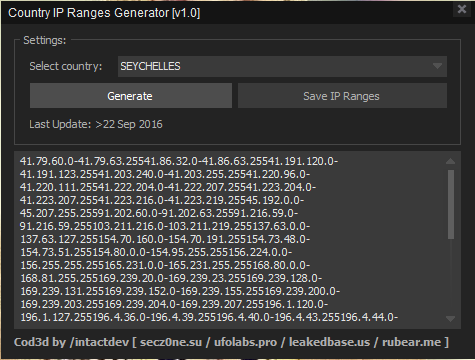Click the IP line starting '196.1.127.255'
Image resolution: width=475 pixels, height=360 pixels.
pyautogui.click(x=209, y=317)
